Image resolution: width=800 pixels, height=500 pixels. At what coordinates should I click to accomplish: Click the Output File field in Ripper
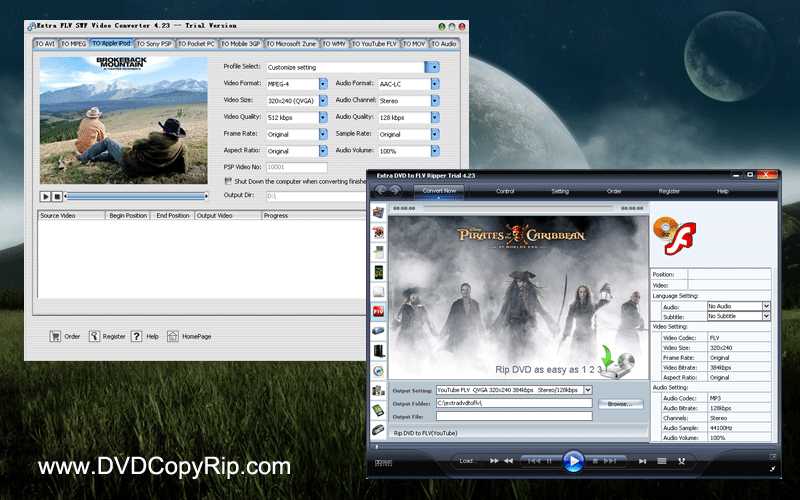pos(514,416)
